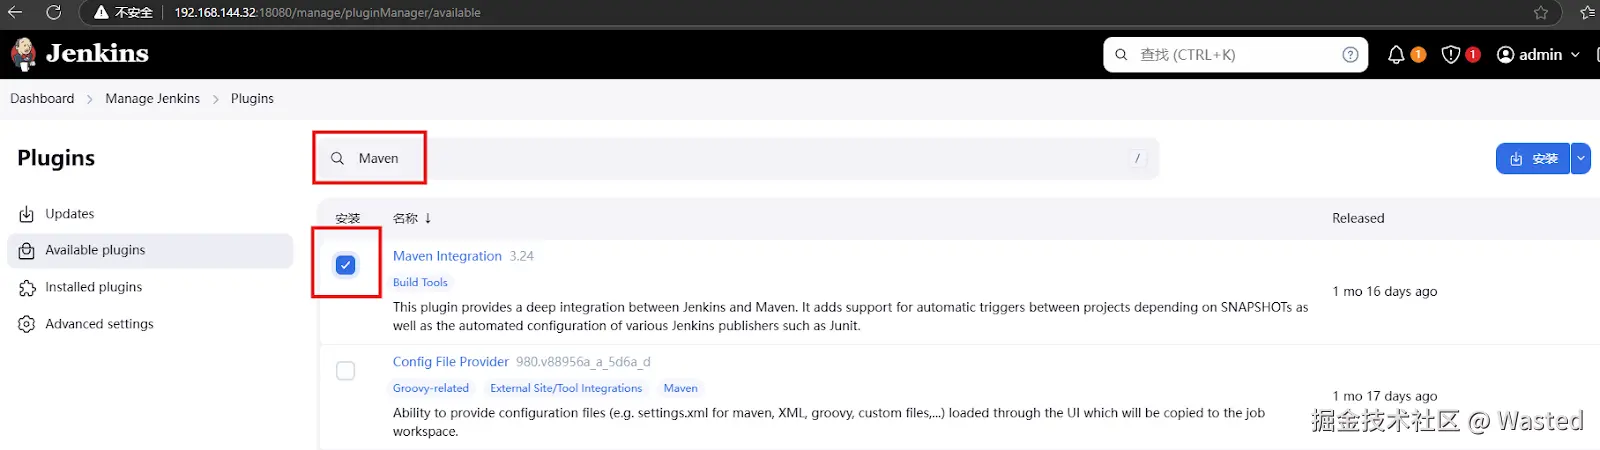
Task: Click the Available plugins bag icon
Action: 27,250
